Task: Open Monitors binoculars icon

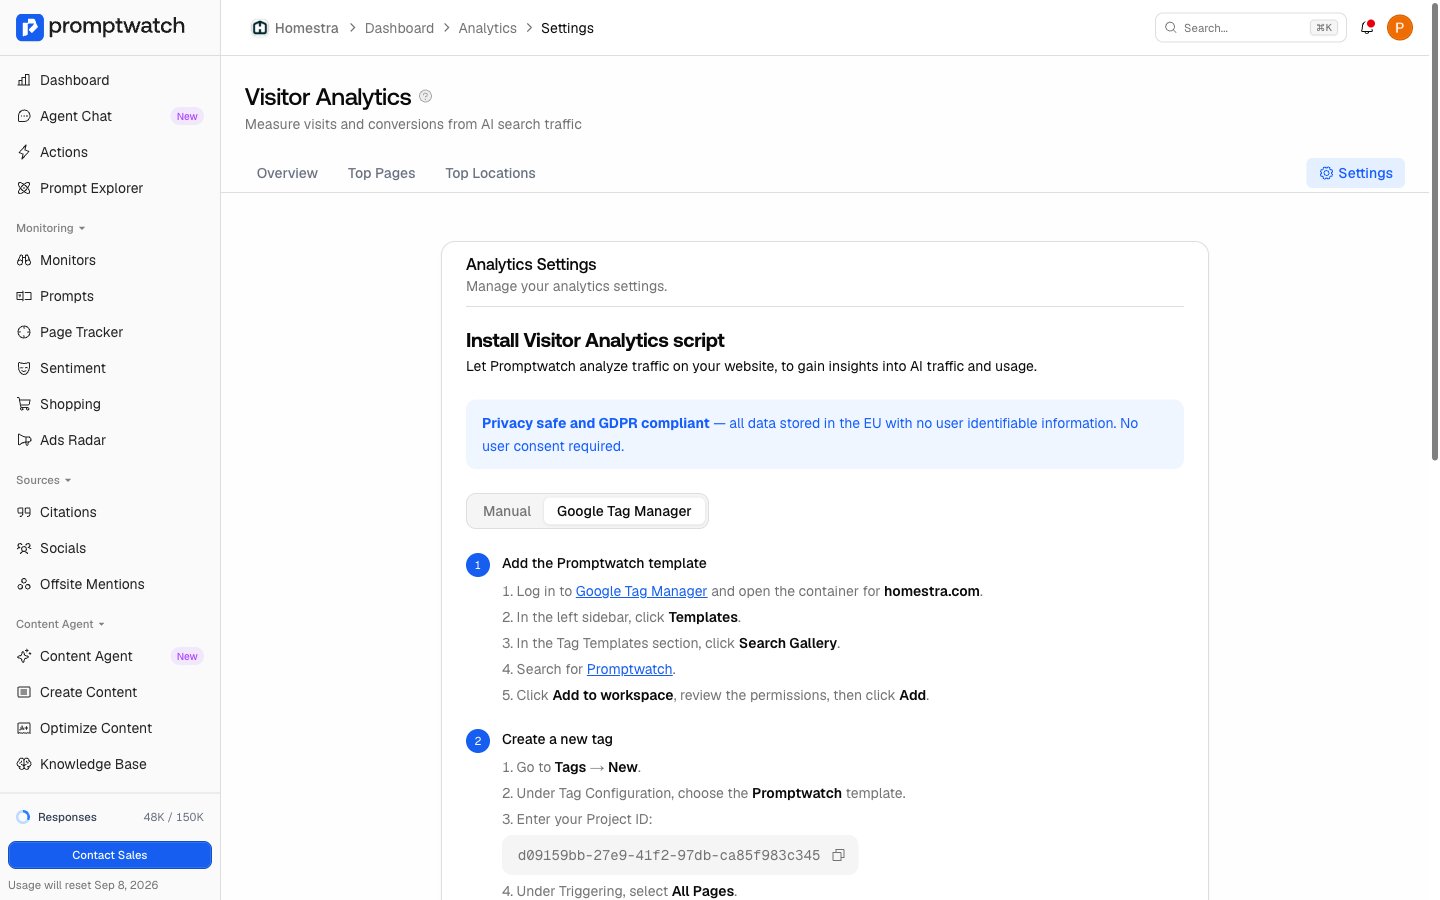Action: (24, 260)
